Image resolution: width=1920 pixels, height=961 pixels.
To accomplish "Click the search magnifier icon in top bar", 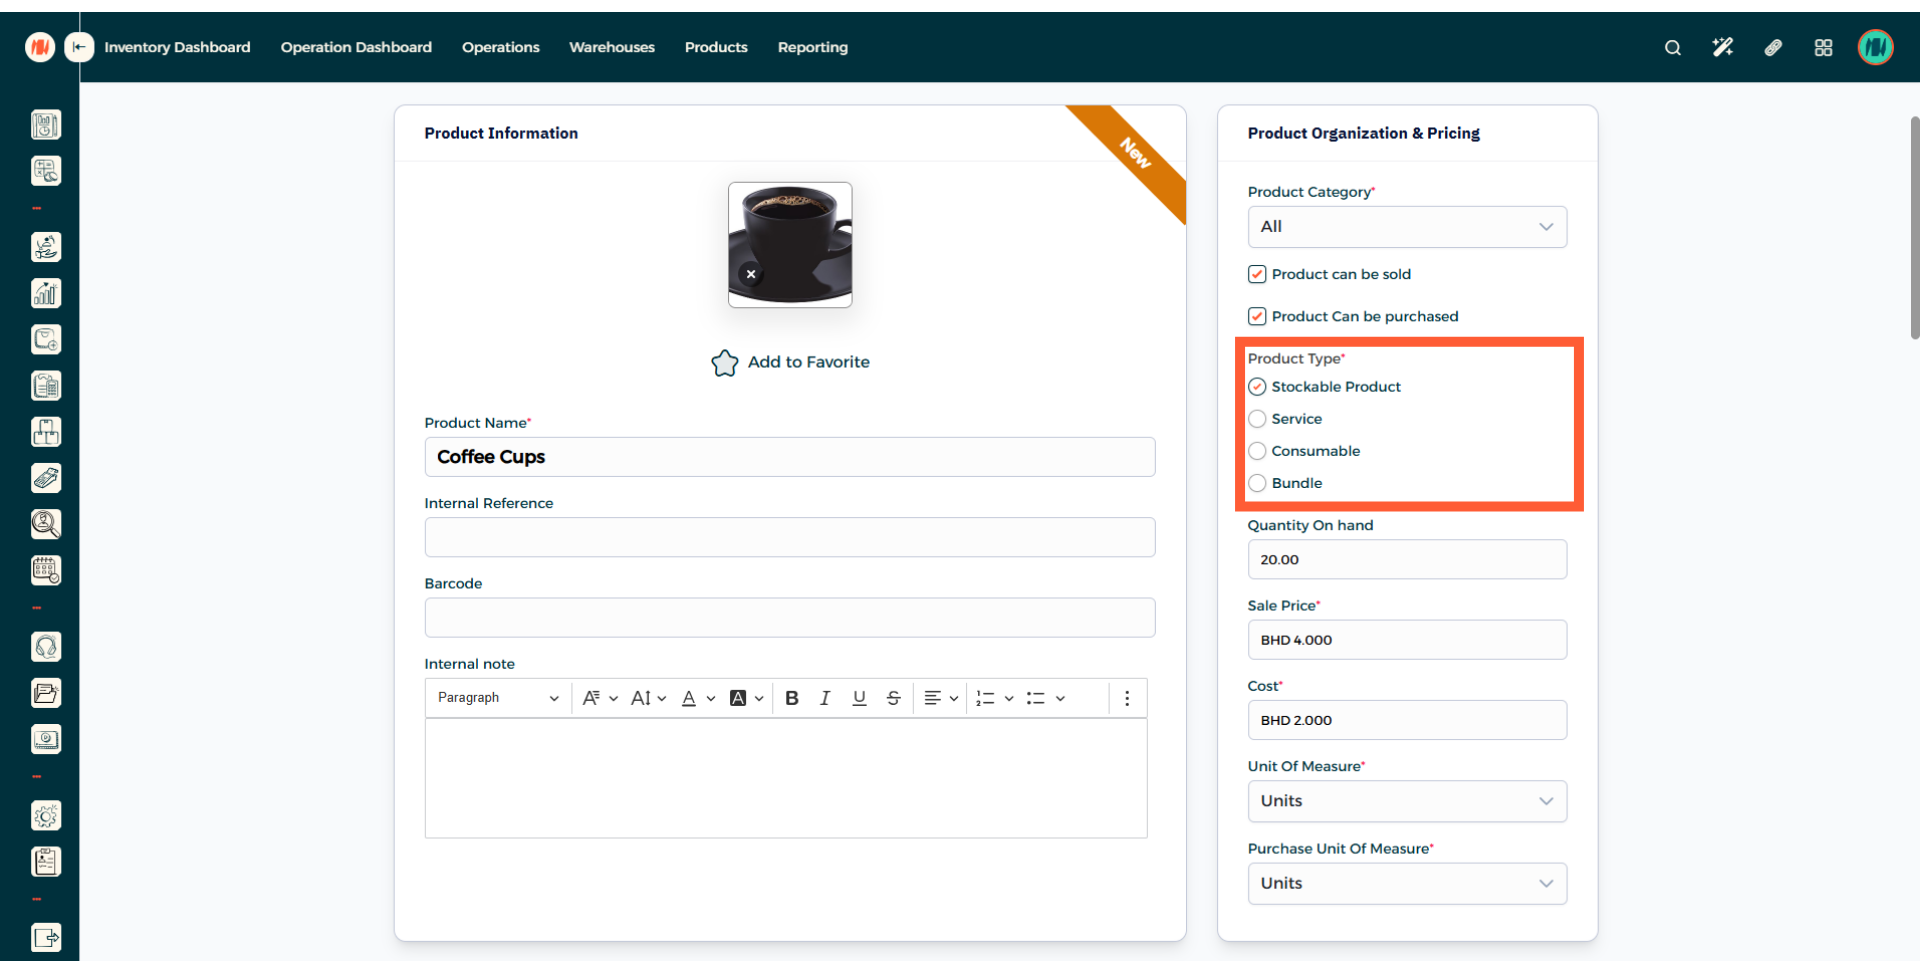I will point(1672,48).
